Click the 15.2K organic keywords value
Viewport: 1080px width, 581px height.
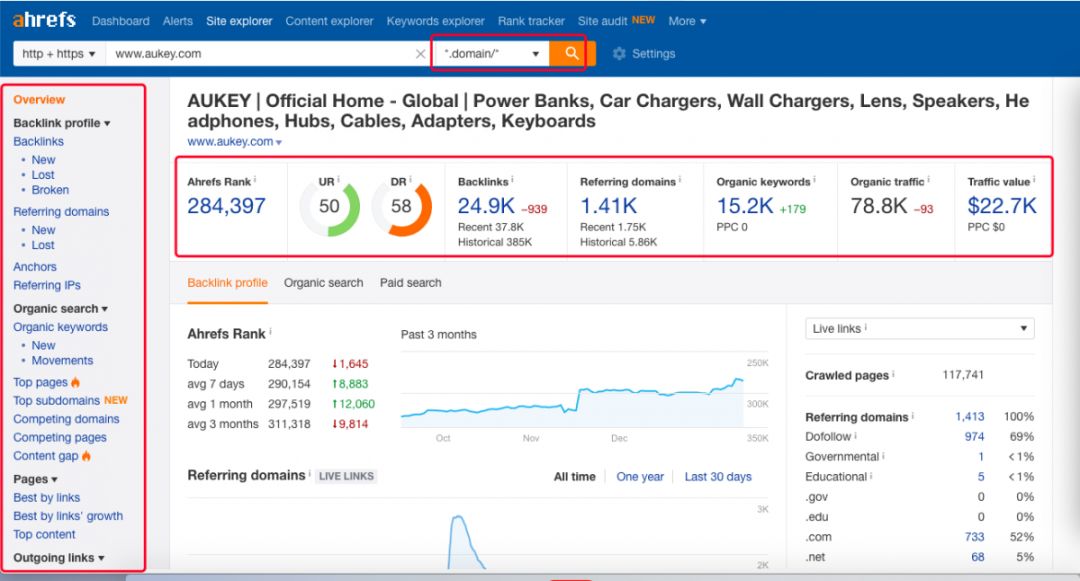[745, 206]
